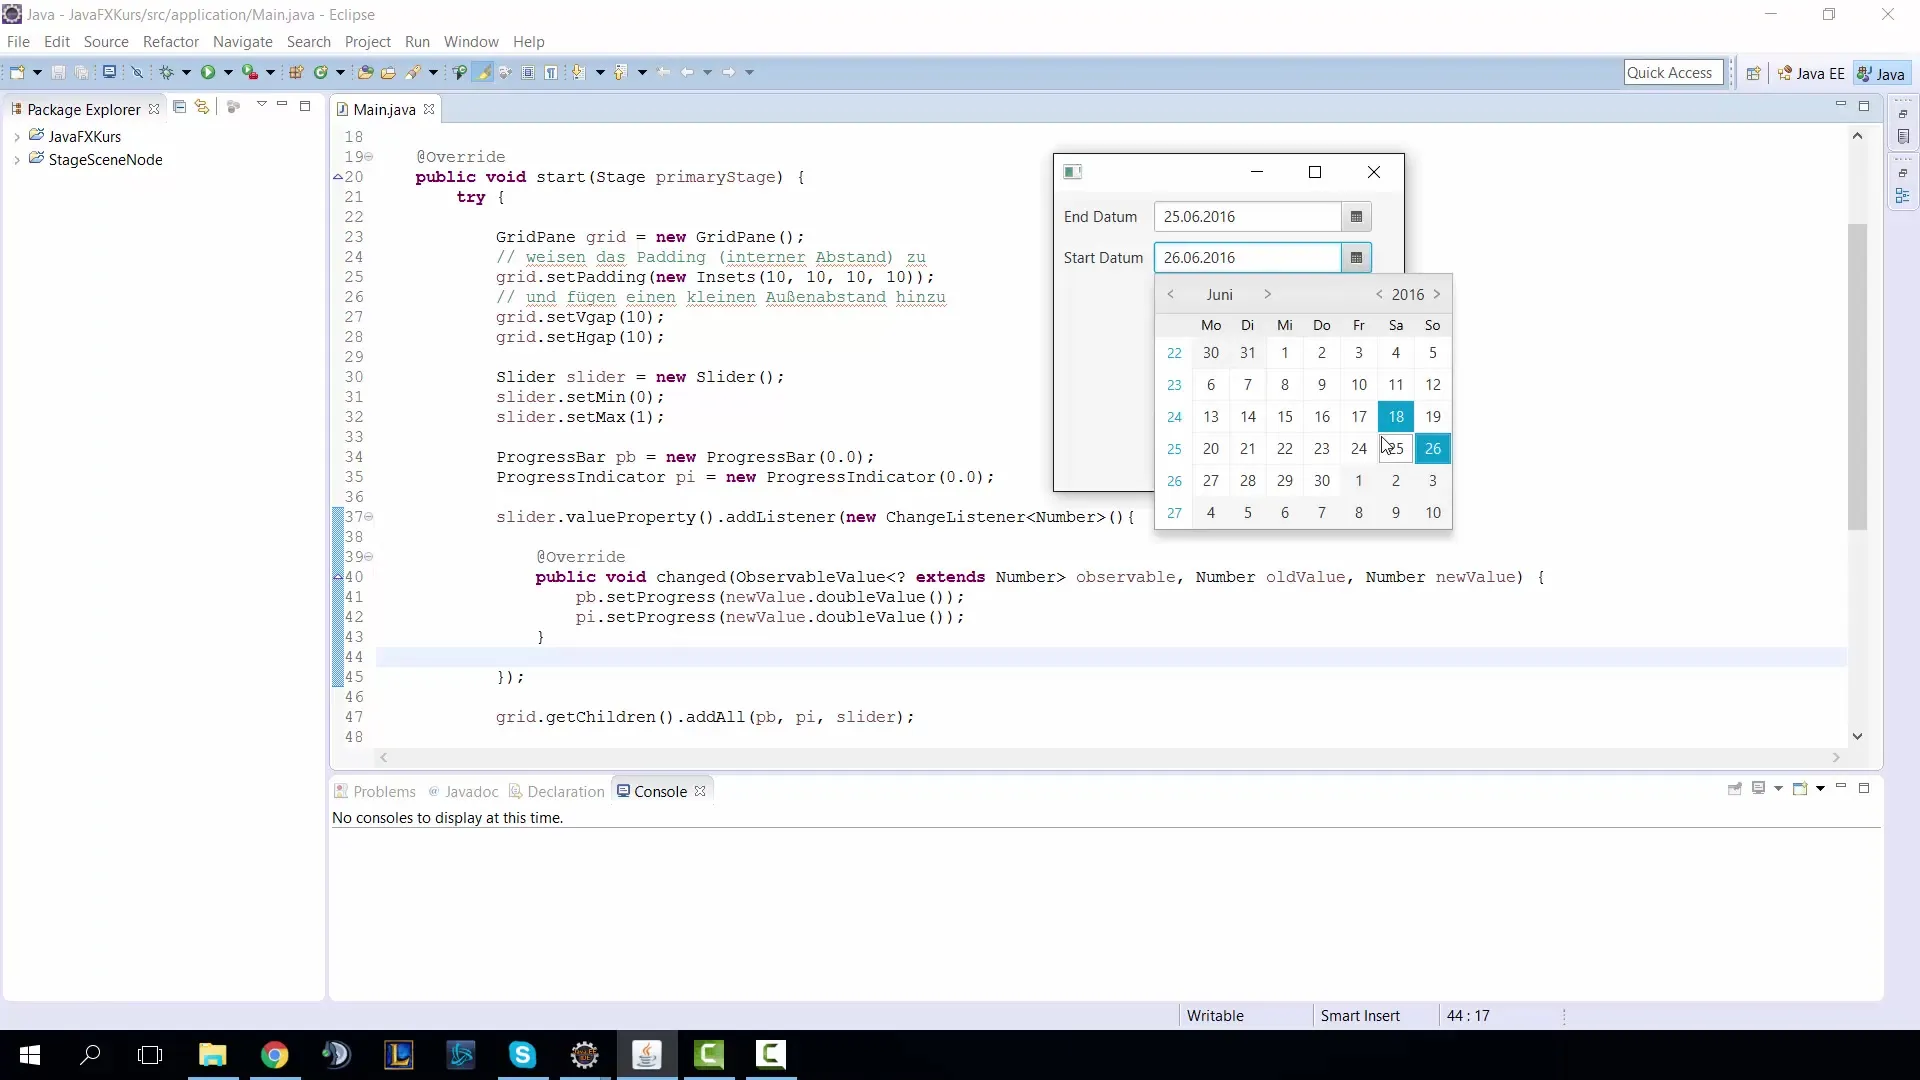The image size is (1920, 1080).
Task: Select June 26 in the calendar
Action: point(1433,449)
